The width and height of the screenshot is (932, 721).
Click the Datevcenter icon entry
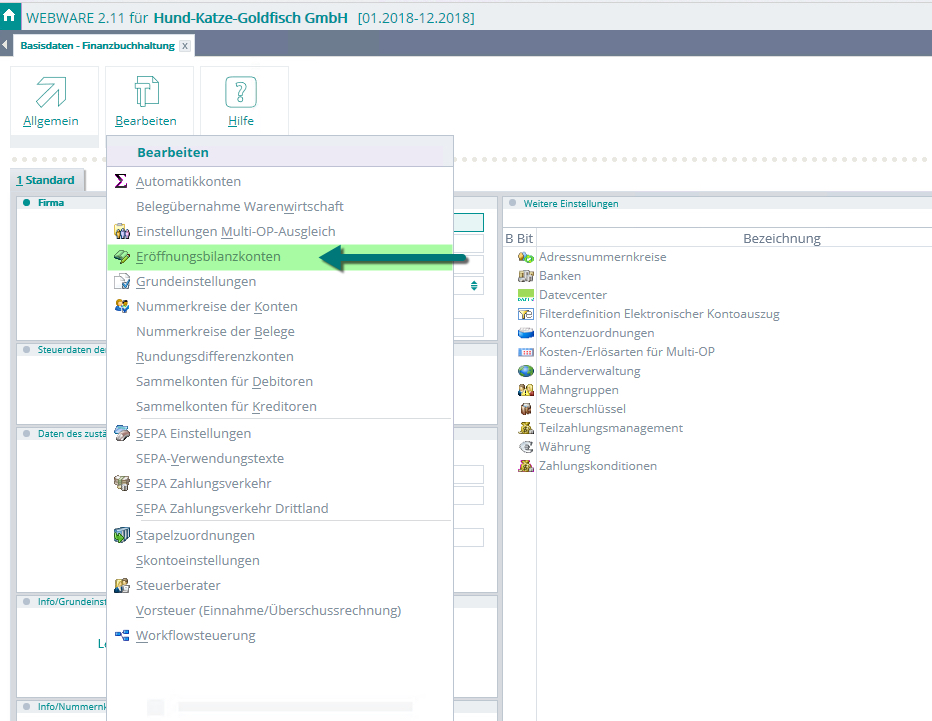pyautogui.click(x=525, y=295)
